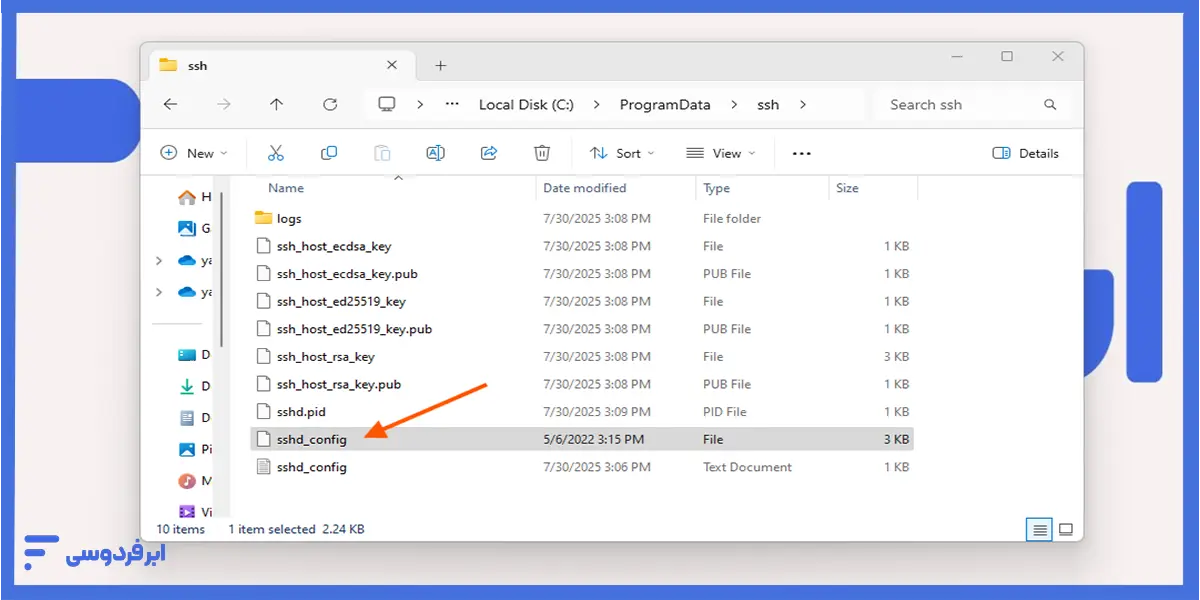
Task: Open the View dropdown menu
Action: coord(721,153)
